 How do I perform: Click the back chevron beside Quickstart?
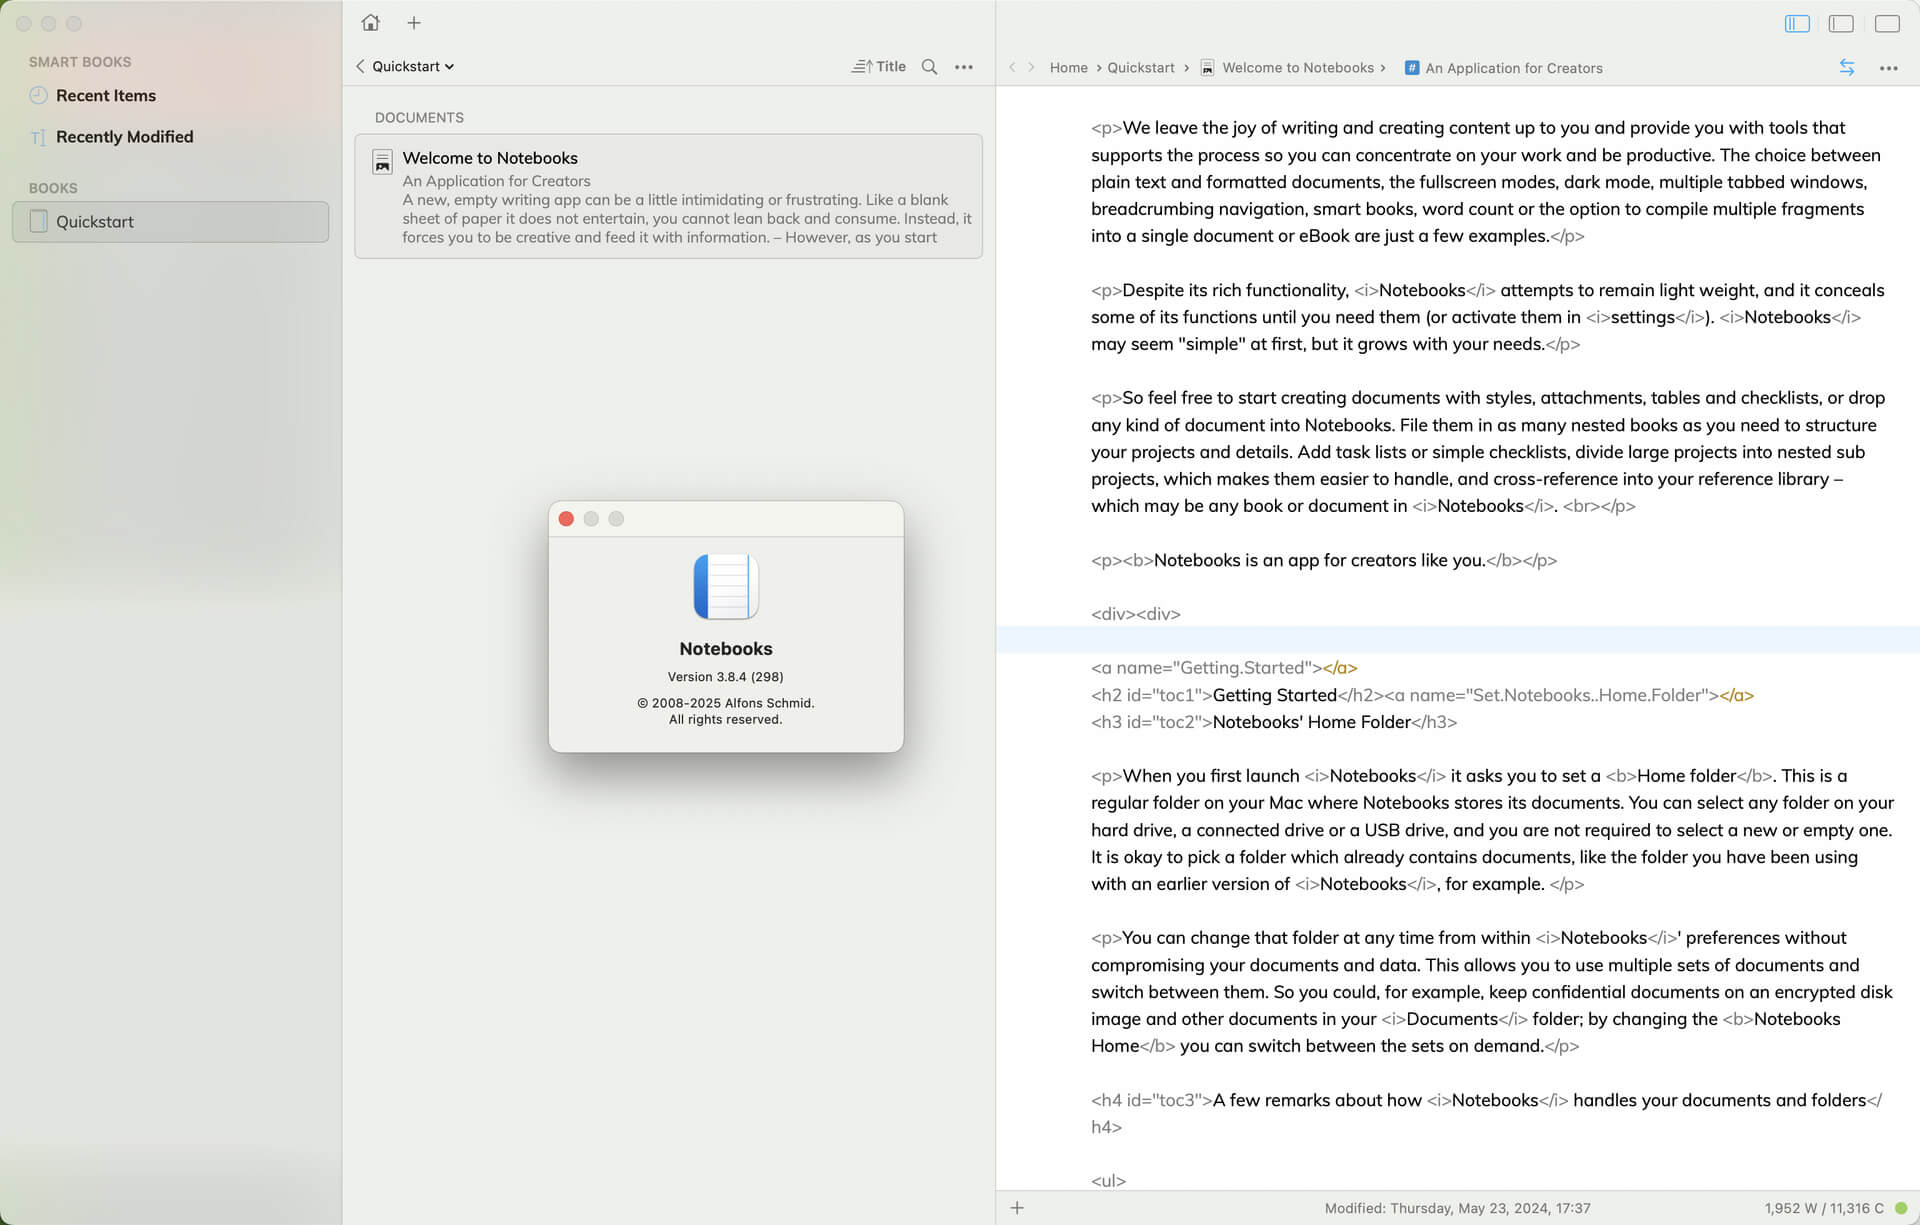click(360, 66)
